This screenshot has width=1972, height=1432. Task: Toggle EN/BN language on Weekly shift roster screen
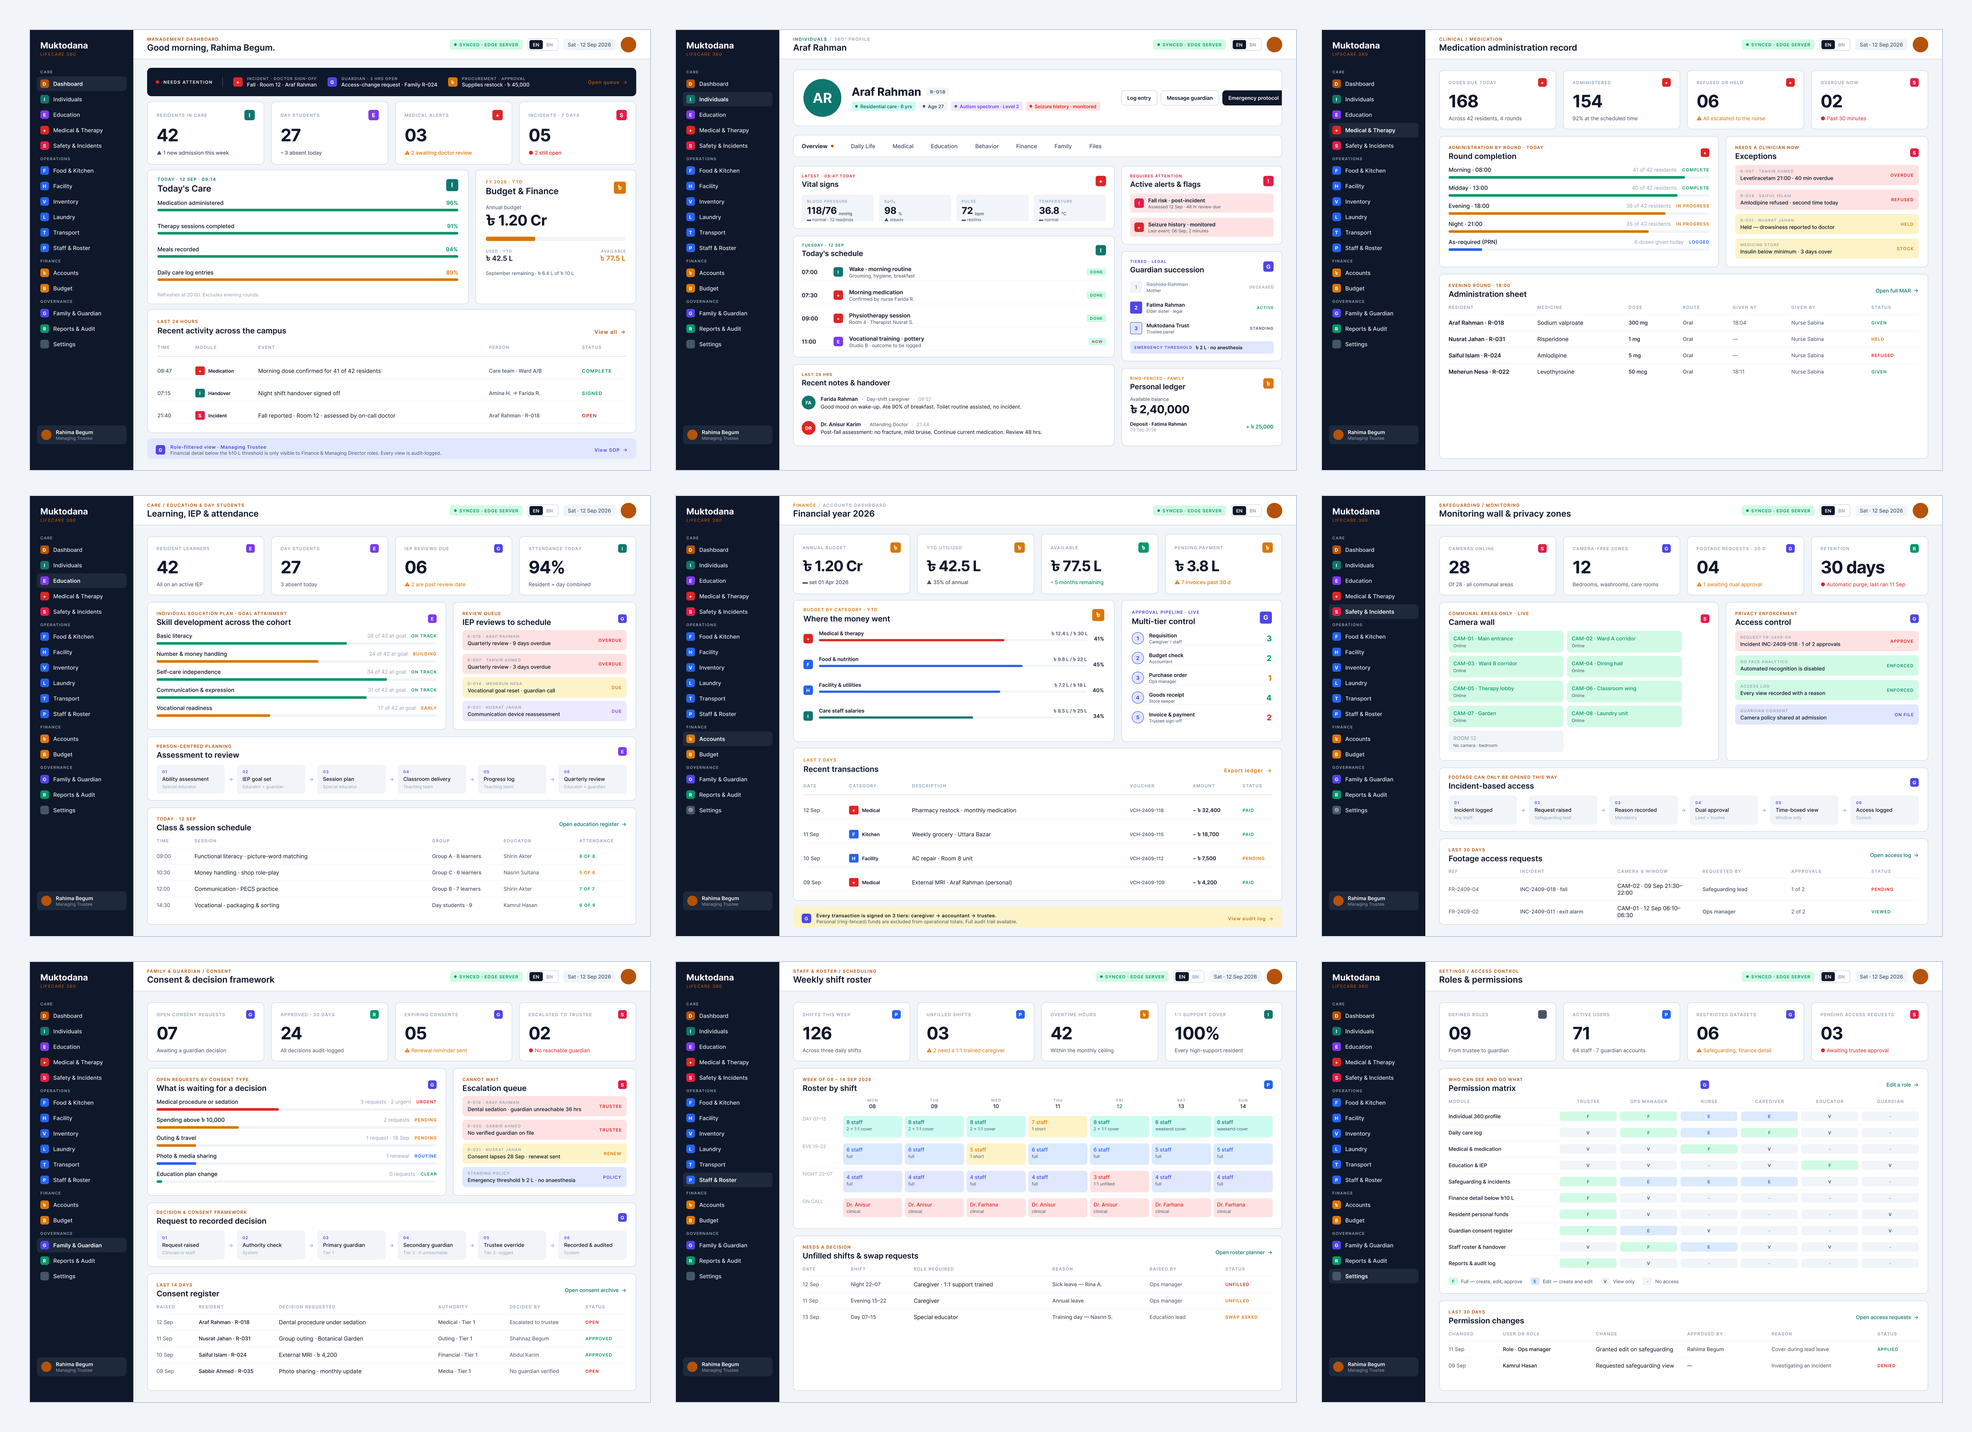point(1189,977)
